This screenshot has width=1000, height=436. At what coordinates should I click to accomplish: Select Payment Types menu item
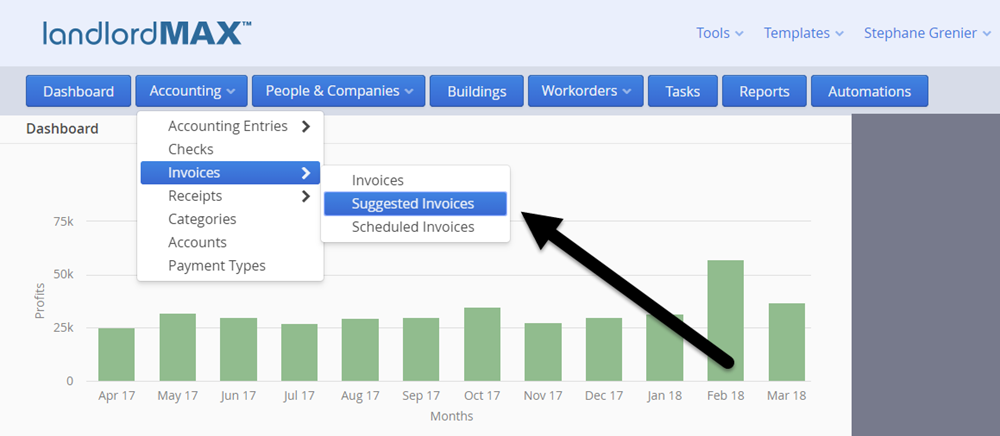point(230,266)
